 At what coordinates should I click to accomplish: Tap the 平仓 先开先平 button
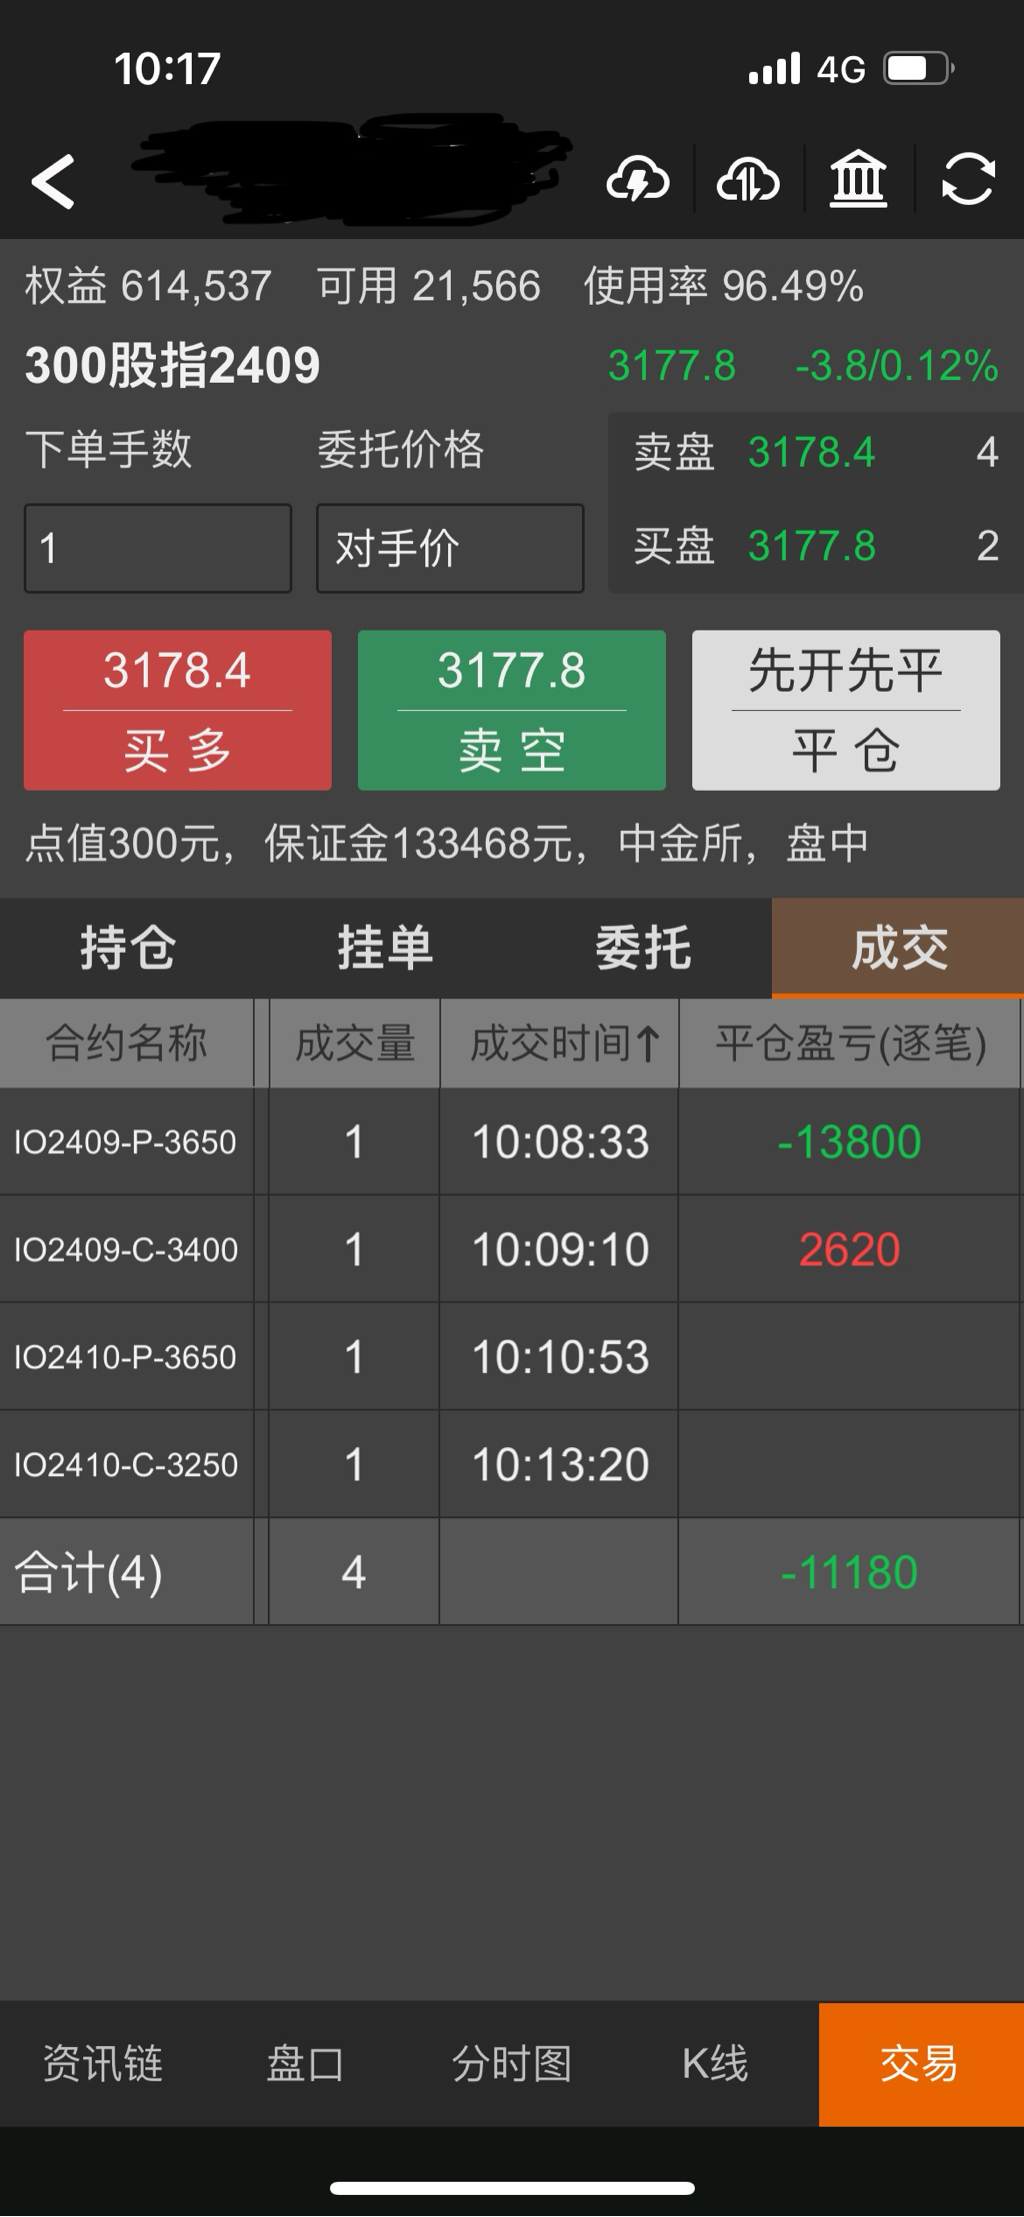click(846, 710)
